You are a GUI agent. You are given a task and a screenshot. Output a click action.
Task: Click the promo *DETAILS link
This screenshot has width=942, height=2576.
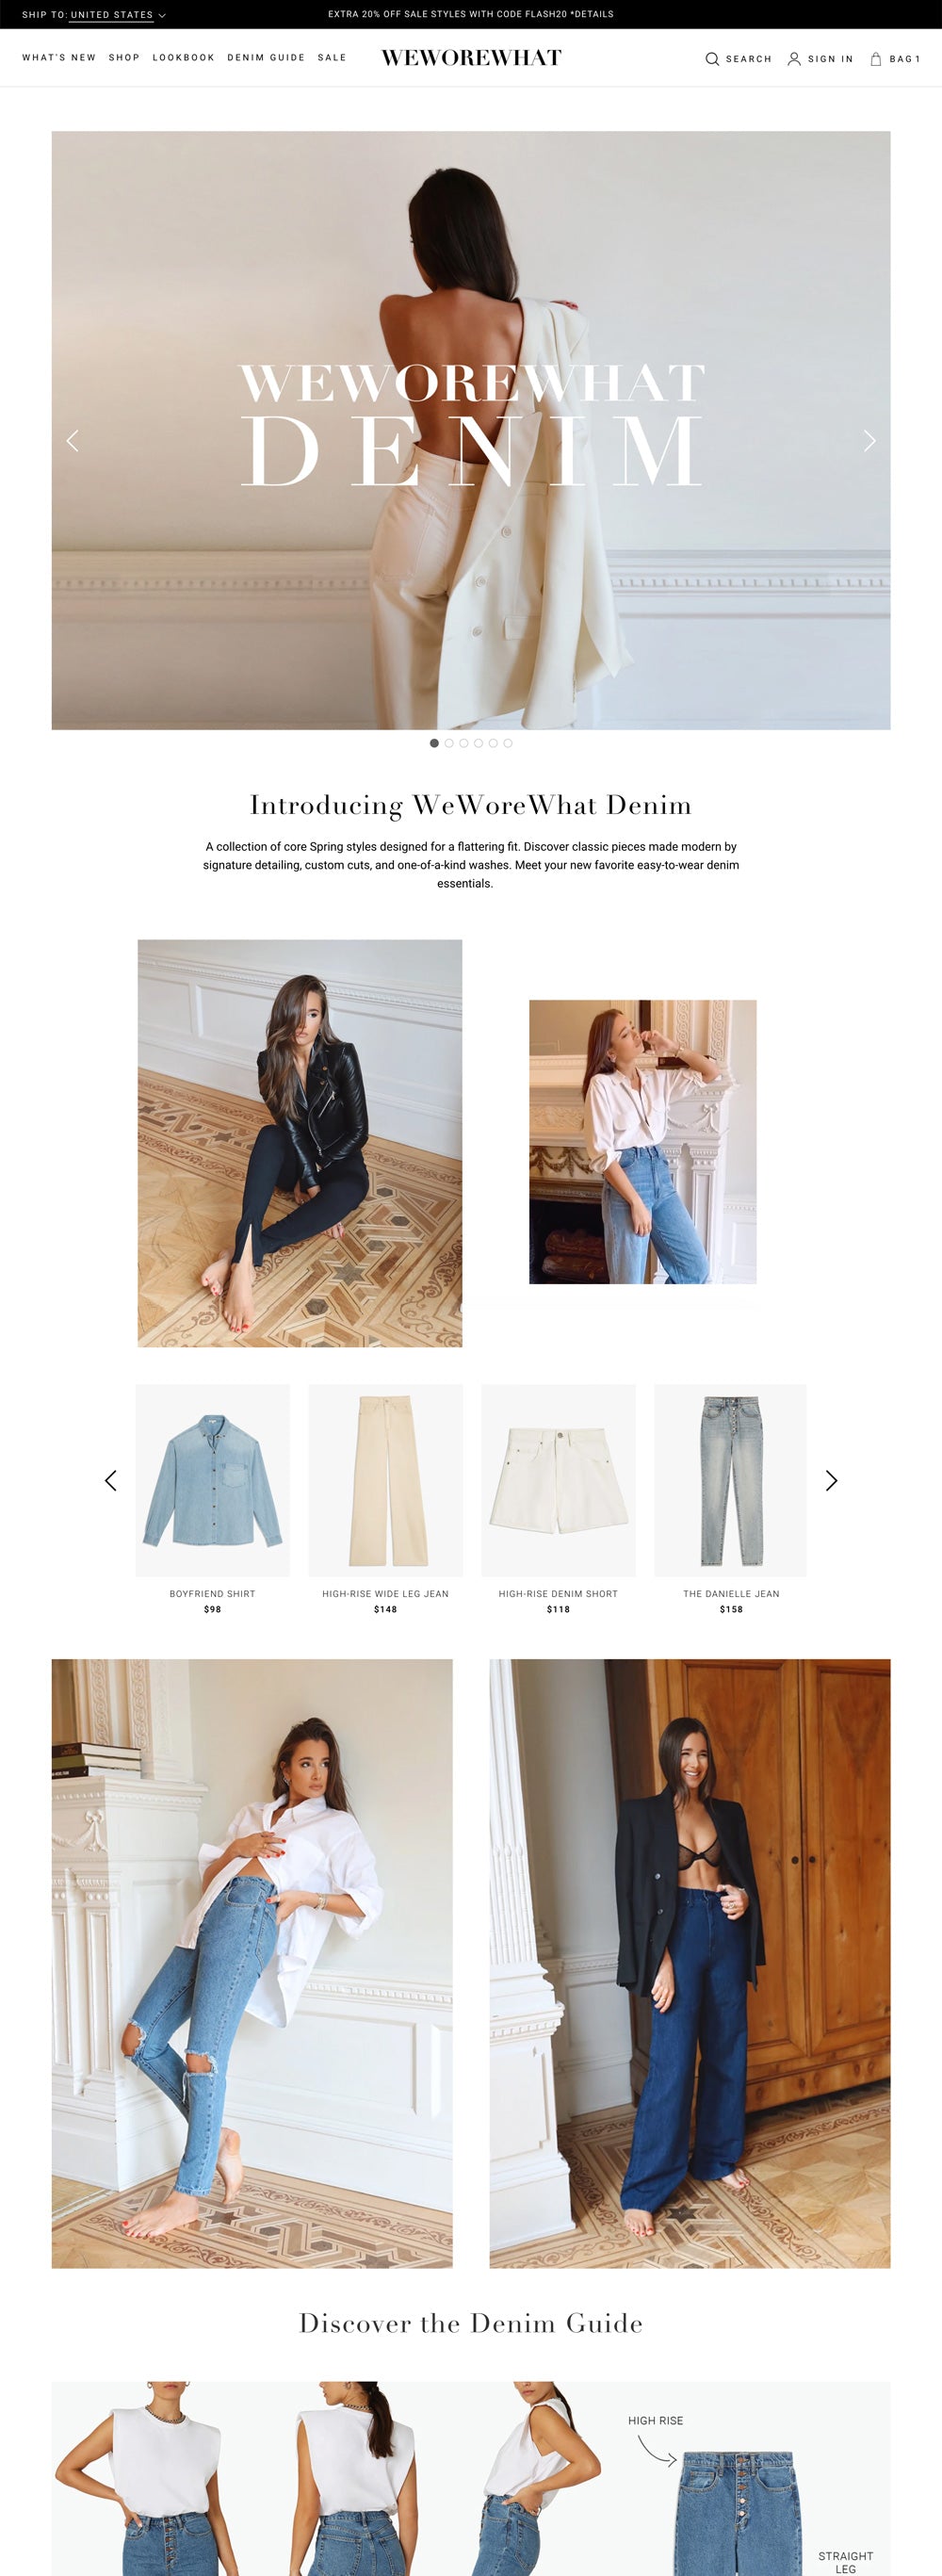coord(591,15)
